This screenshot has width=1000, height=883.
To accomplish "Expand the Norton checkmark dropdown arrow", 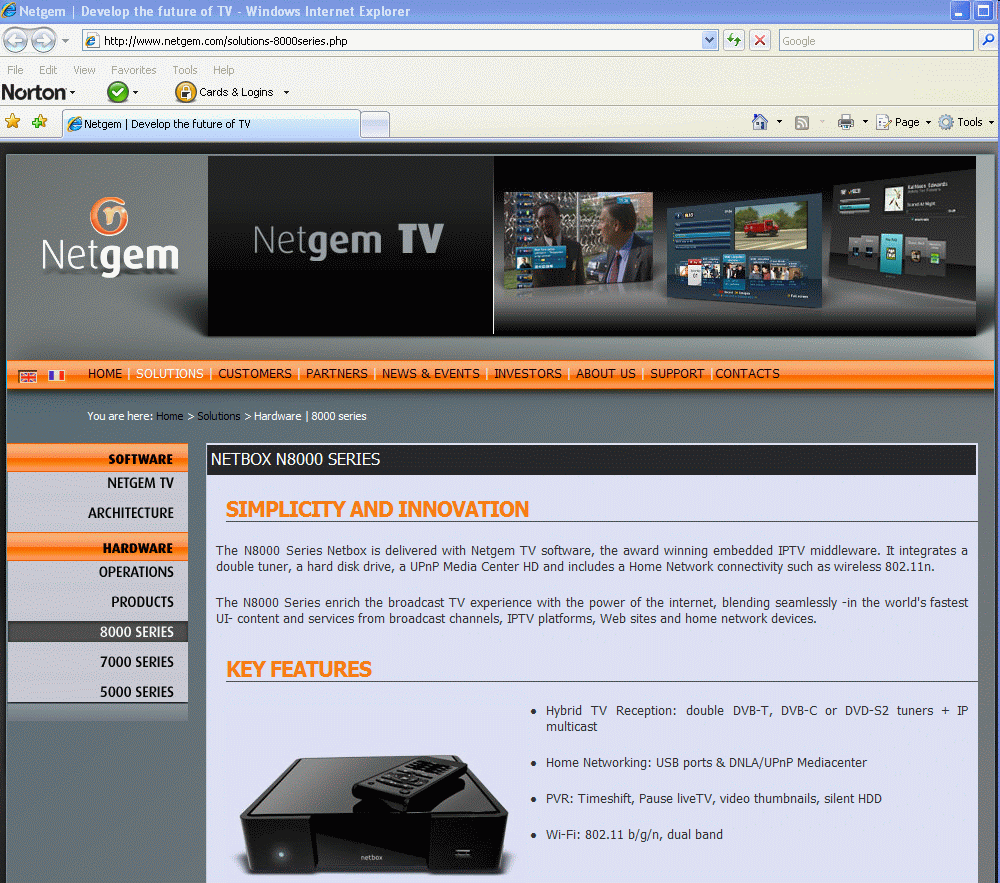I will point(135,92).
